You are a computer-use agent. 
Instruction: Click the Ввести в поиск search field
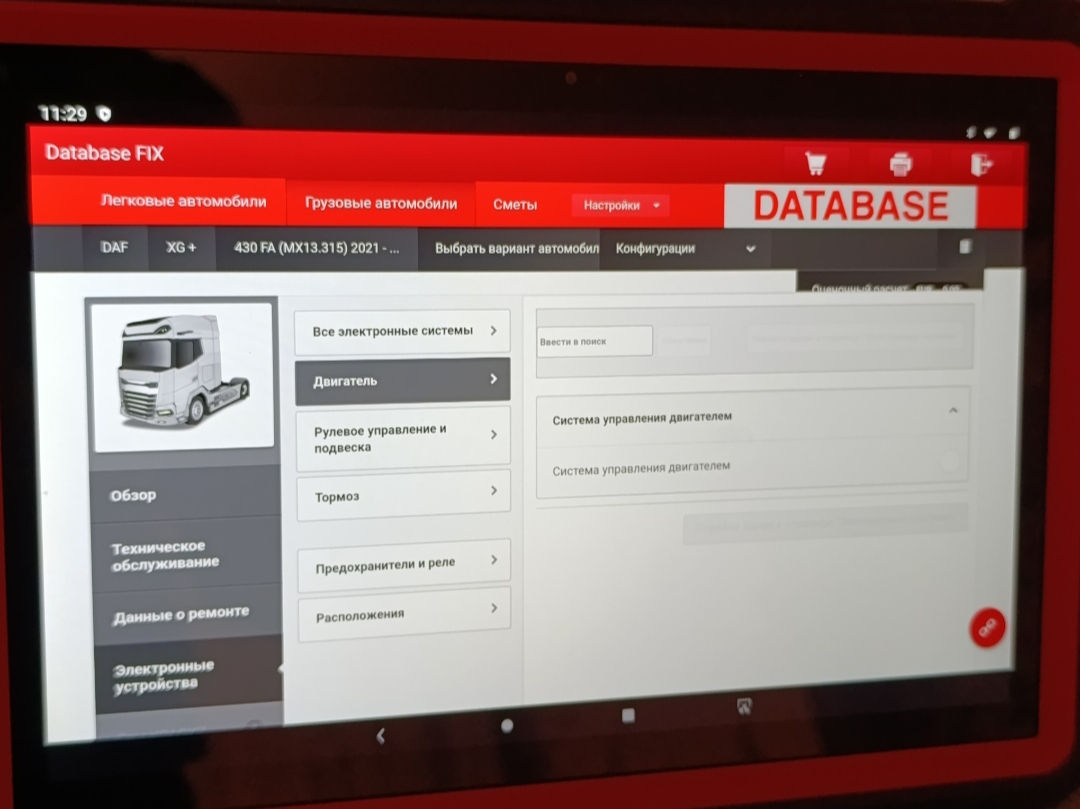(x=594, y=342)
